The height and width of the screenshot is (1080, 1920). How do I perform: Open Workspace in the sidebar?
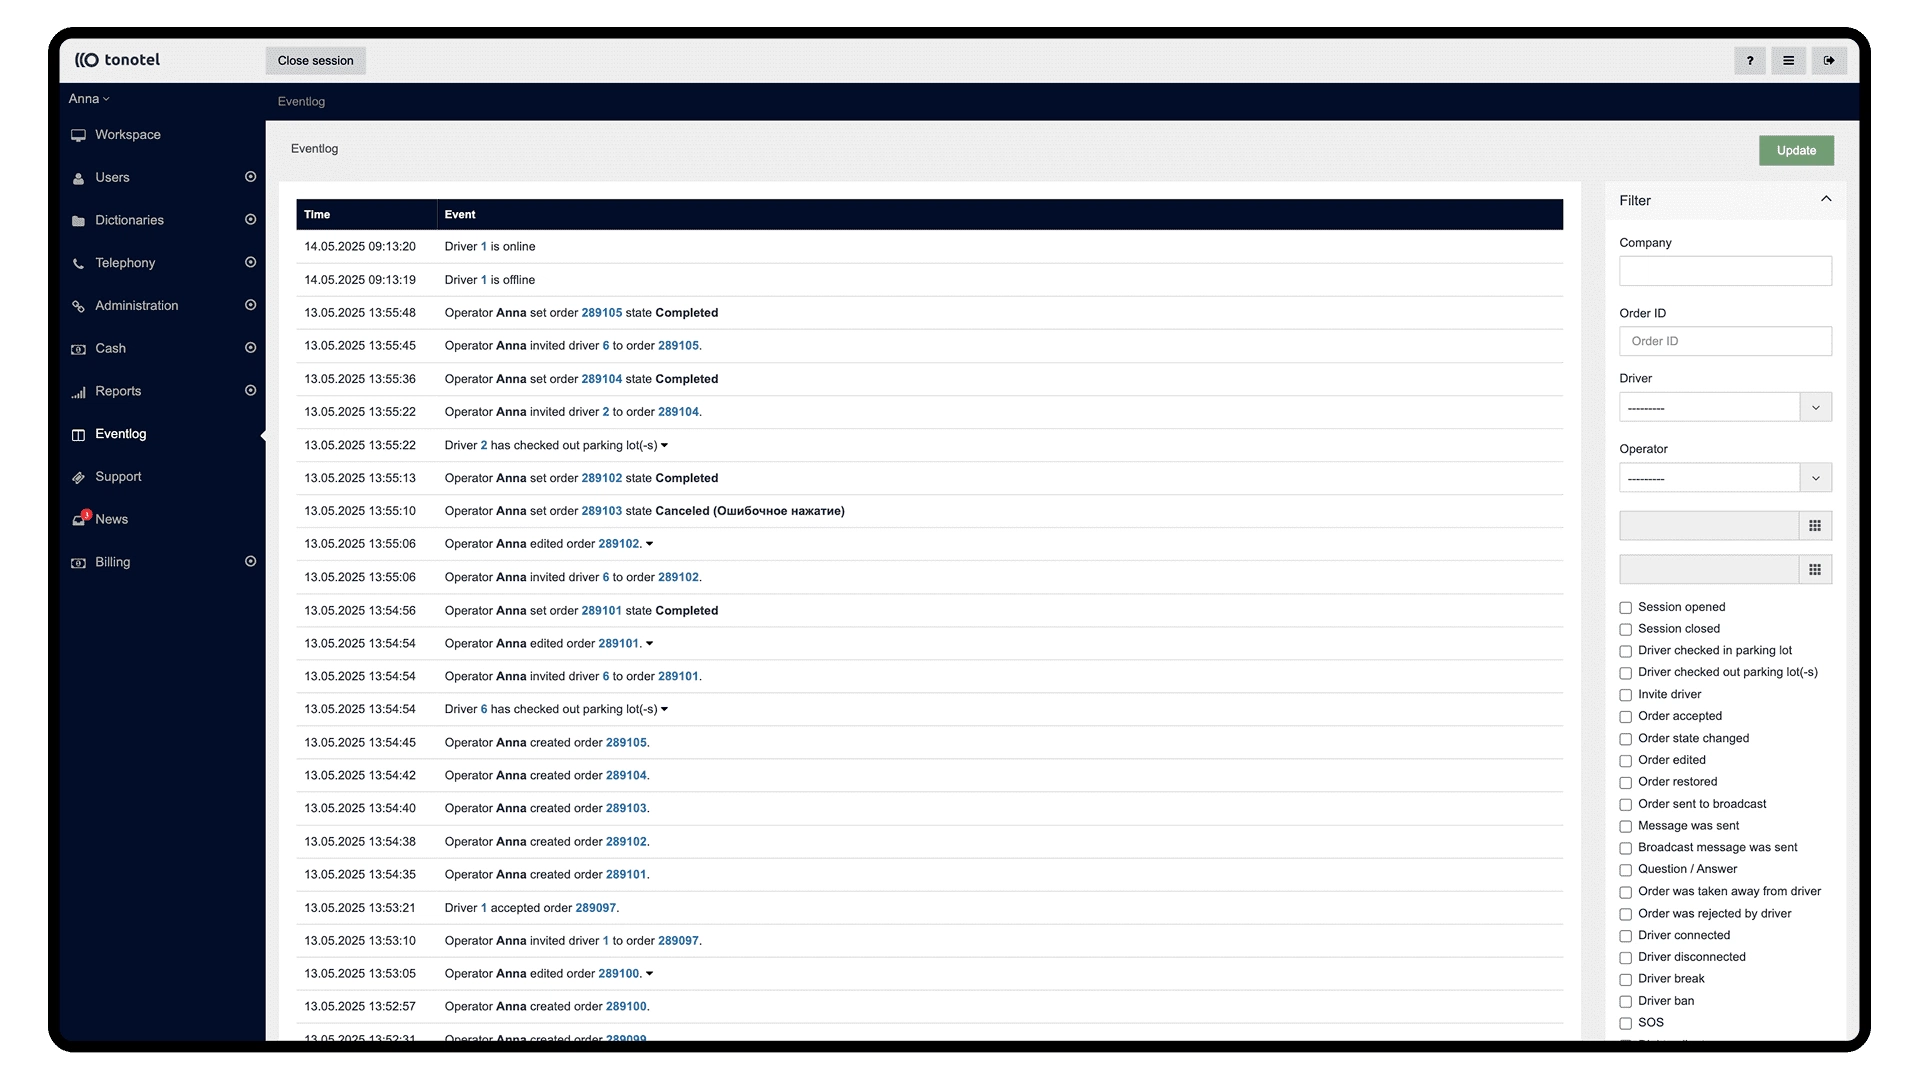[127, 135]
